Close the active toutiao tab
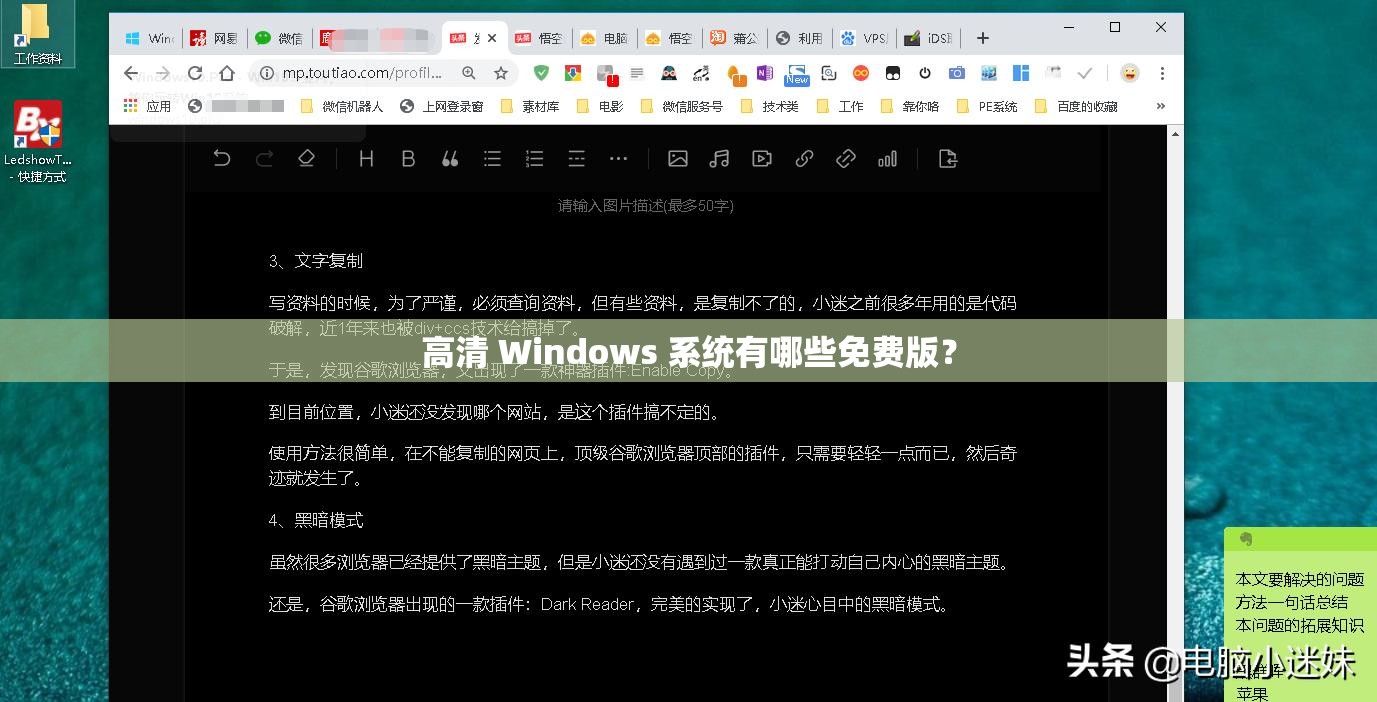Screen dimensions: 1377x702 pos(492,38)
